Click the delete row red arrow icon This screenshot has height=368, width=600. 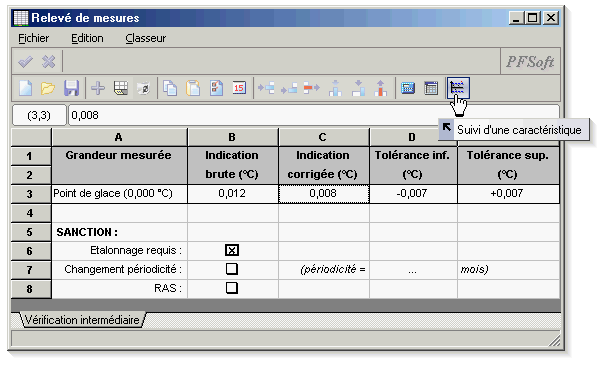(x=381, y=88)
